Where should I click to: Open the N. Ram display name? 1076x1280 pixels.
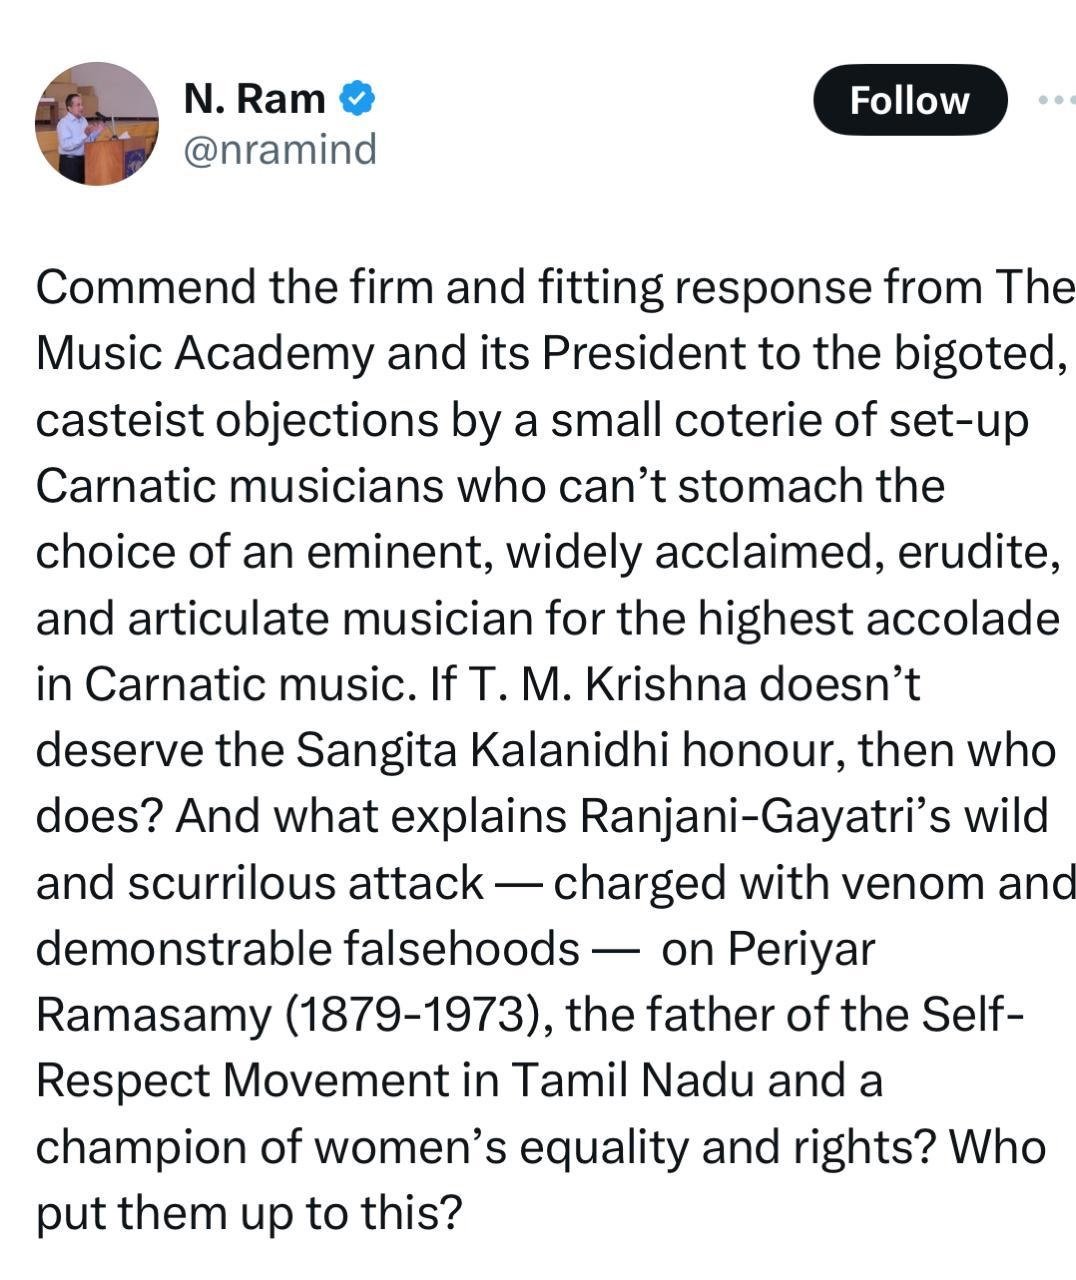[254, 99]
